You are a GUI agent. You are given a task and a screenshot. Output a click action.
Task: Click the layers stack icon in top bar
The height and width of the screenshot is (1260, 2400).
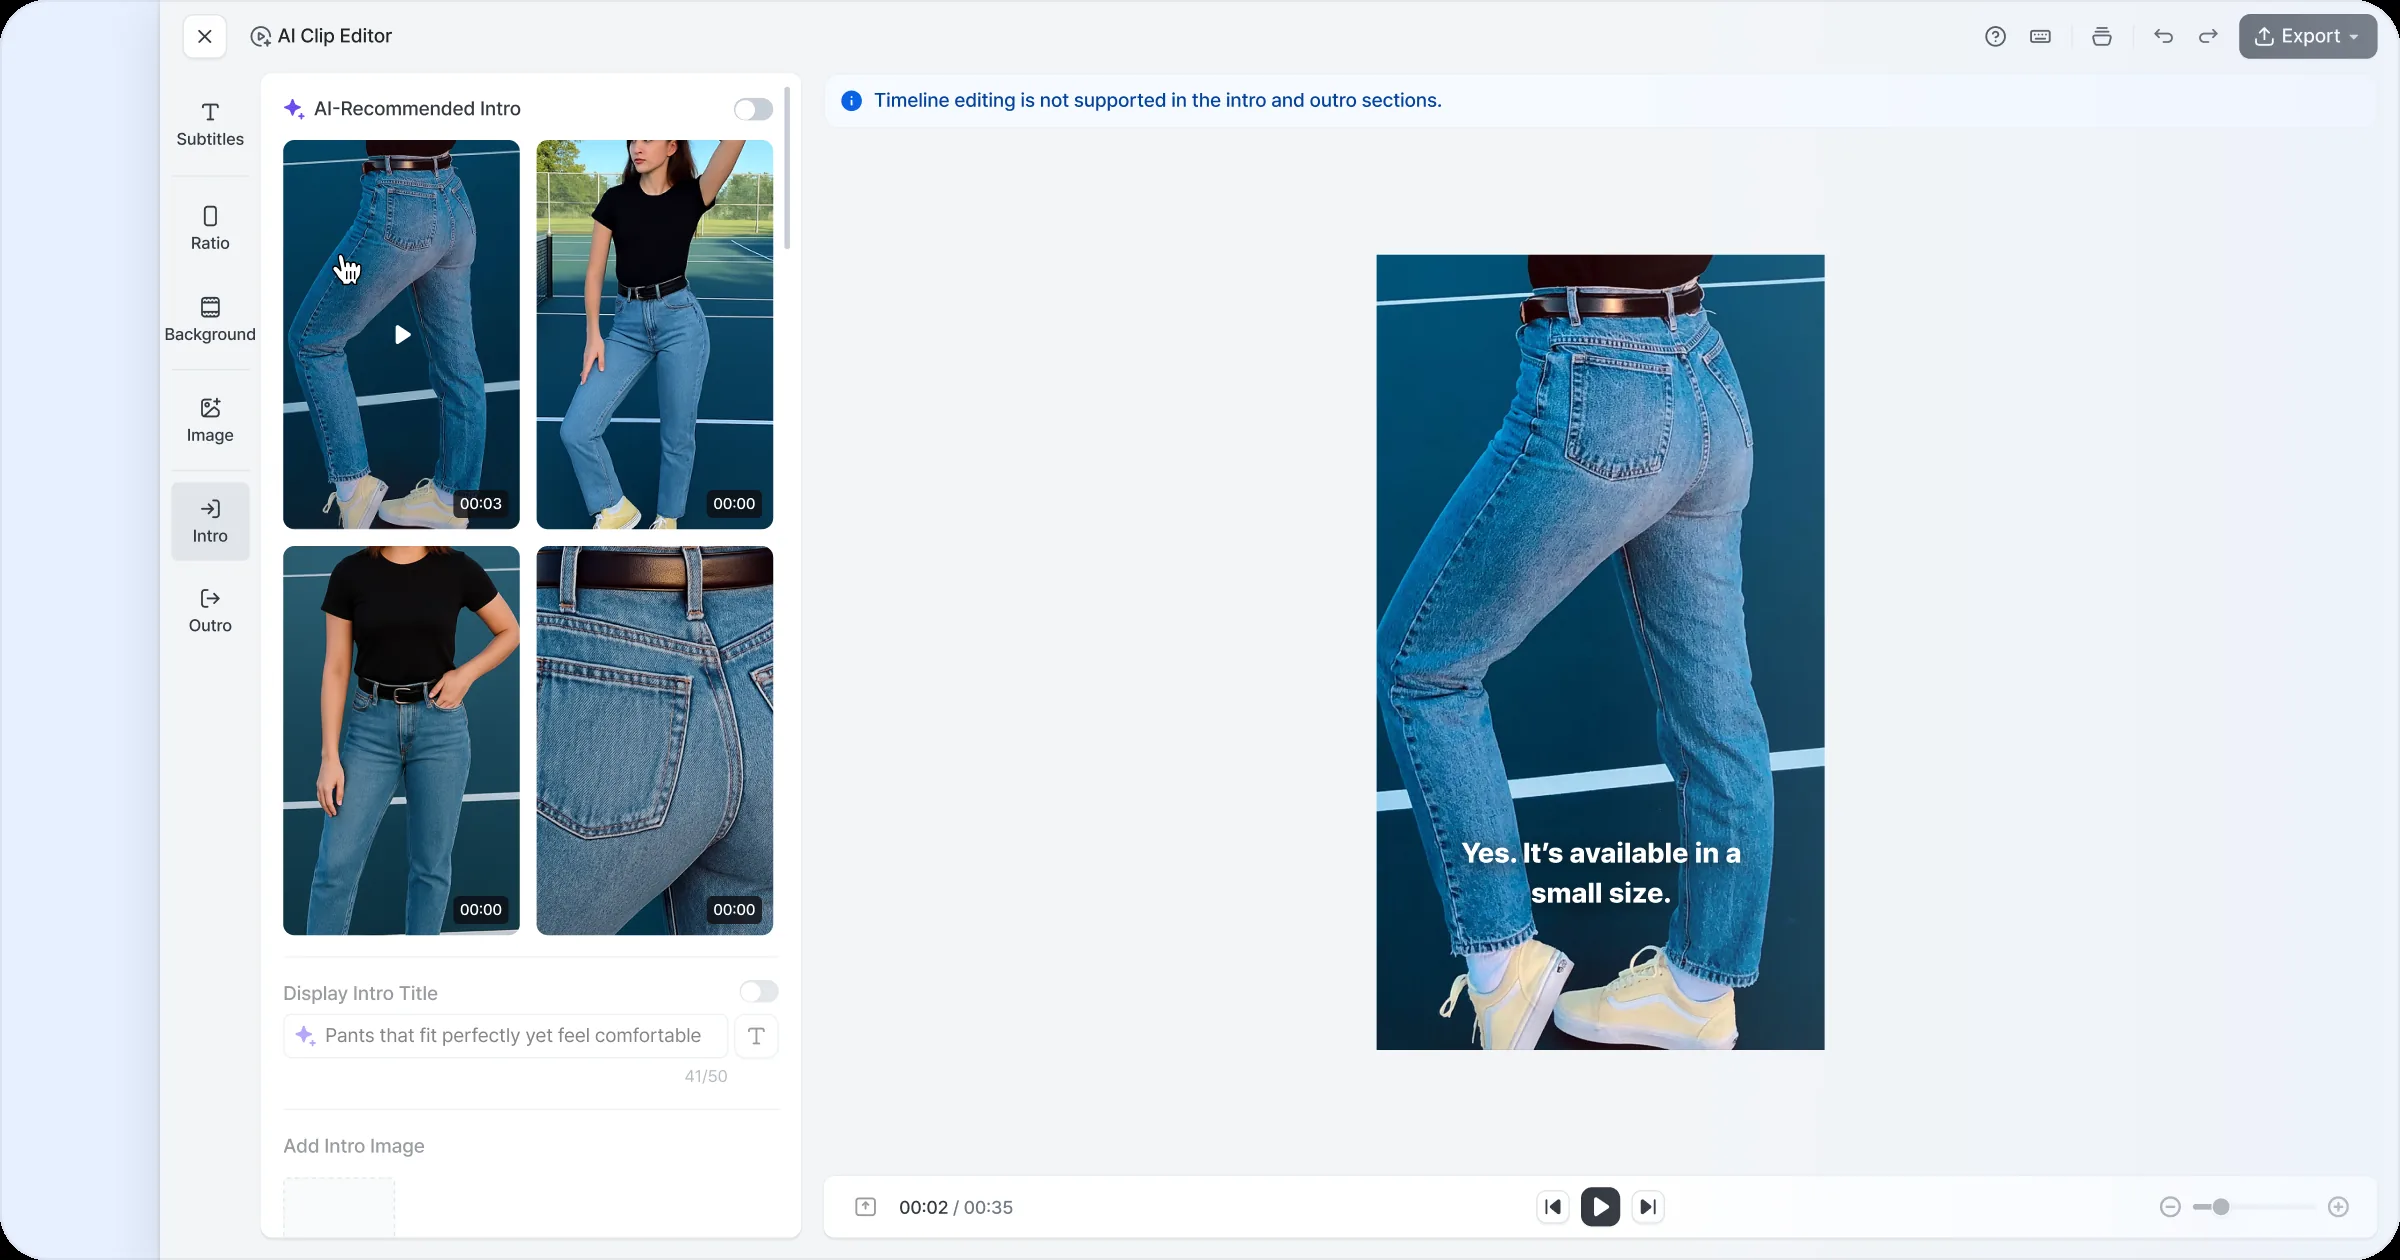click(x=2102, y=37)
